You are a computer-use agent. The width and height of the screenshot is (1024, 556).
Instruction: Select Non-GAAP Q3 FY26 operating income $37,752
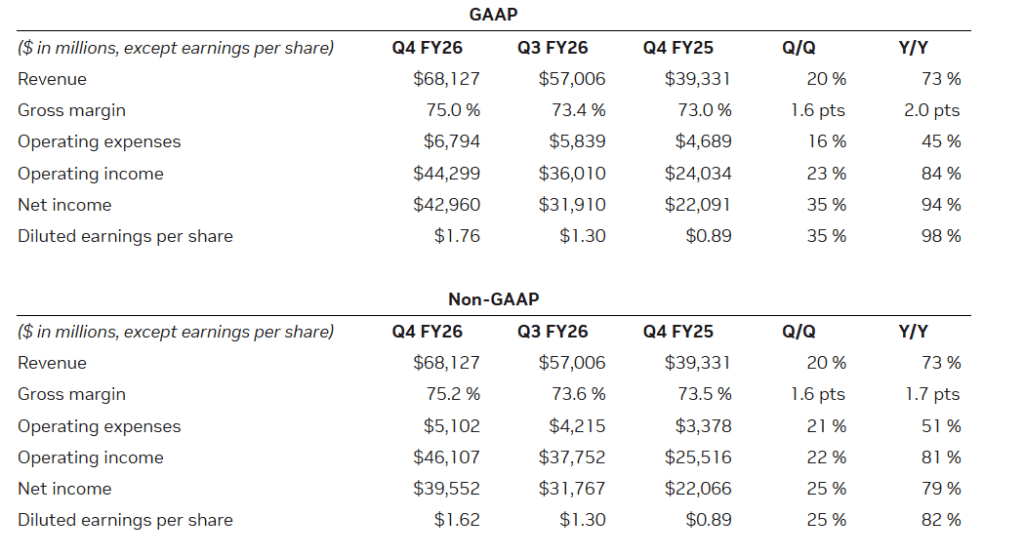[x=572, y=457]
